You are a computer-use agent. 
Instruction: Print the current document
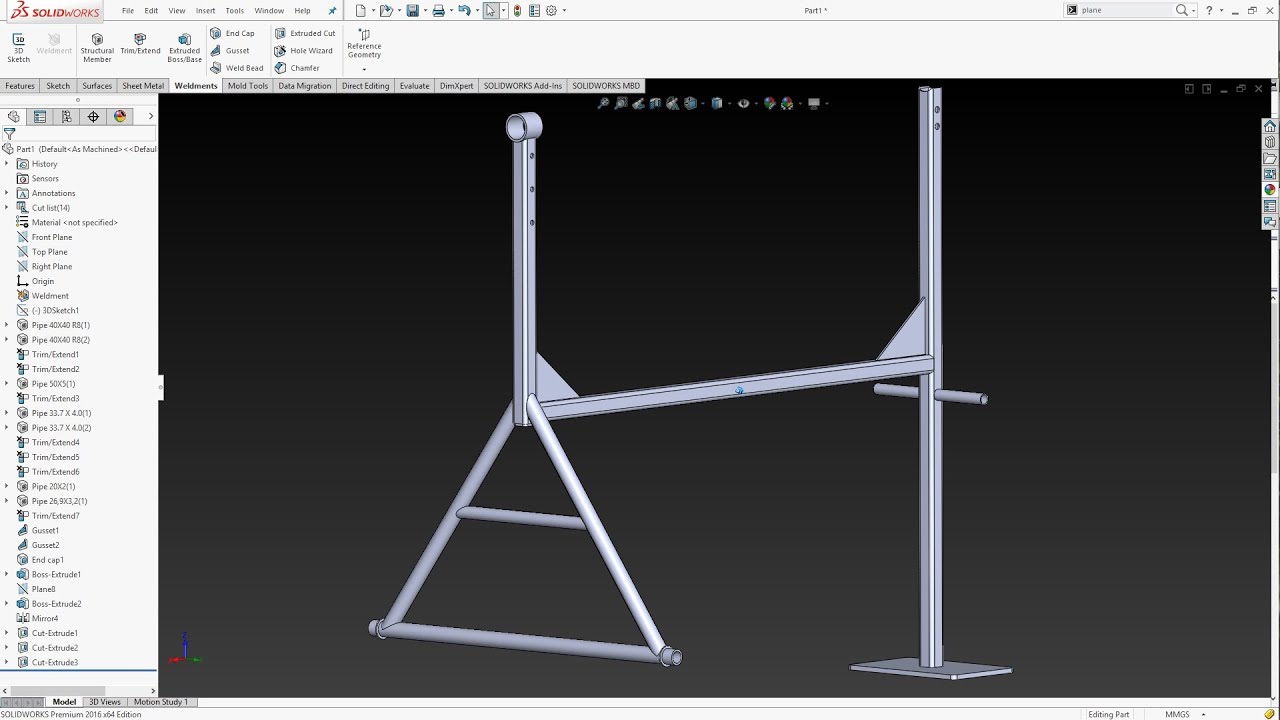point(438,10)
